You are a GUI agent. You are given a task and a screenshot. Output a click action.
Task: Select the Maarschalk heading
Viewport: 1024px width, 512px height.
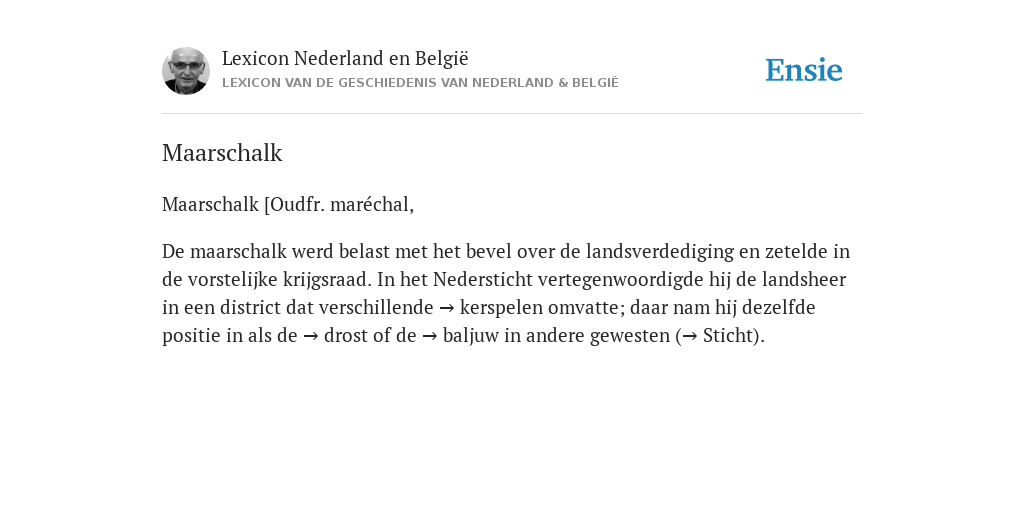pos(222,153)
